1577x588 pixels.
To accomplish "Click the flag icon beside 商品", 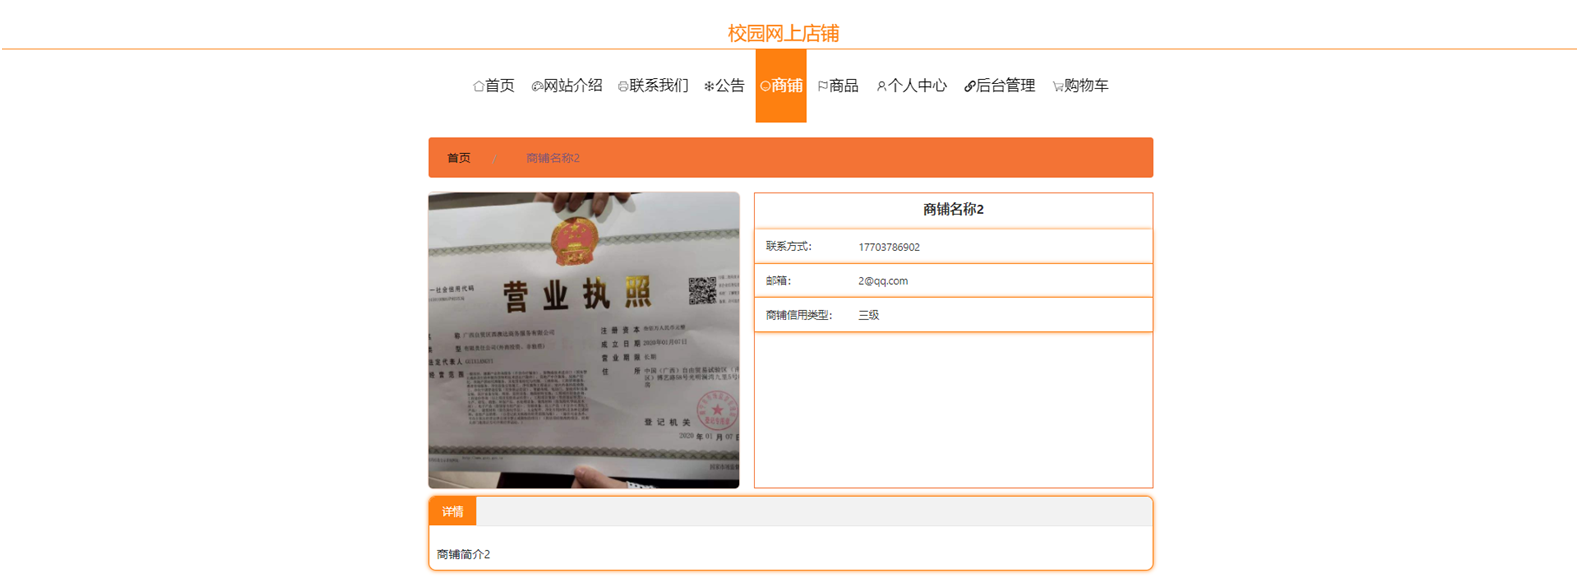I will [823, 86].
